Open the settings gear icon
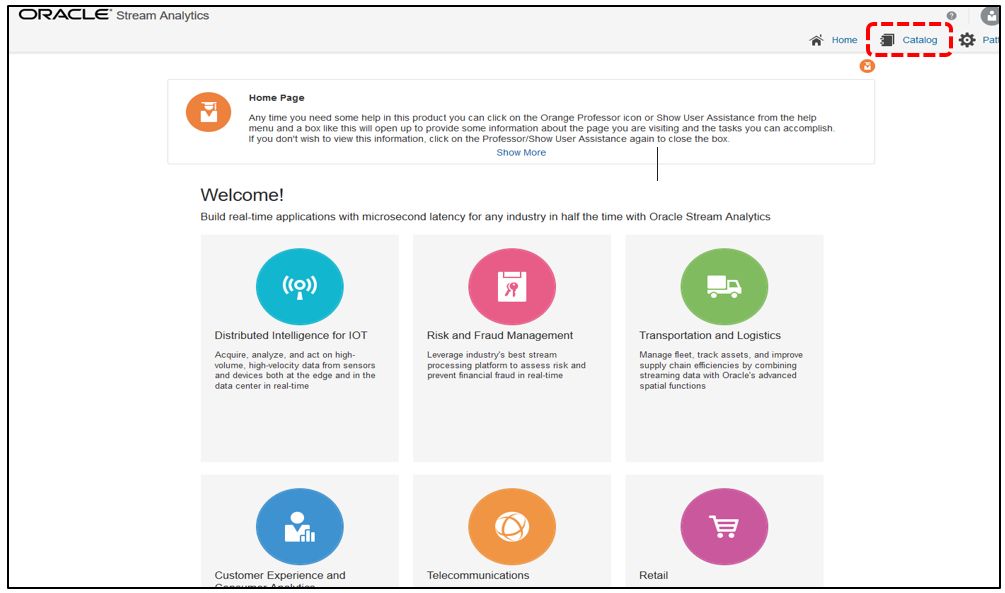 pyautogui.click(x=967, y=40)
